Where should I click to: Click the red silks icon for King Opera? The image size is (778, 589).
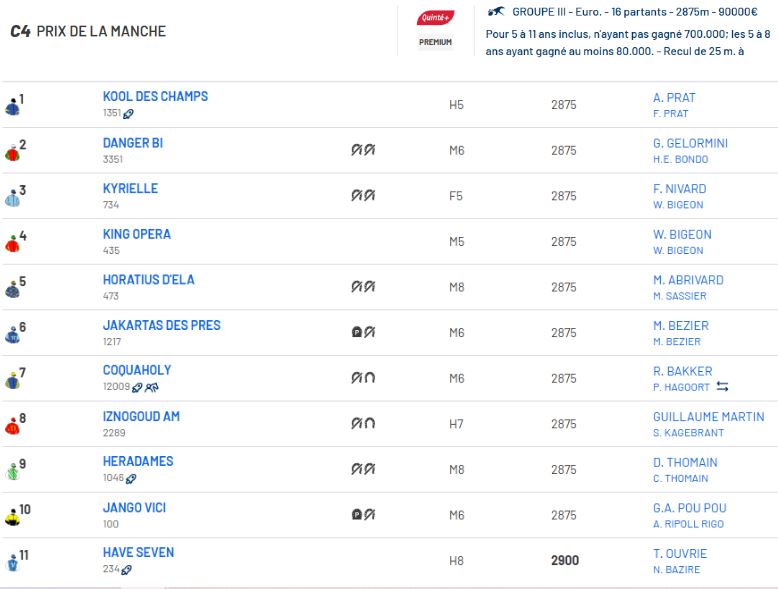pos(12,243)
